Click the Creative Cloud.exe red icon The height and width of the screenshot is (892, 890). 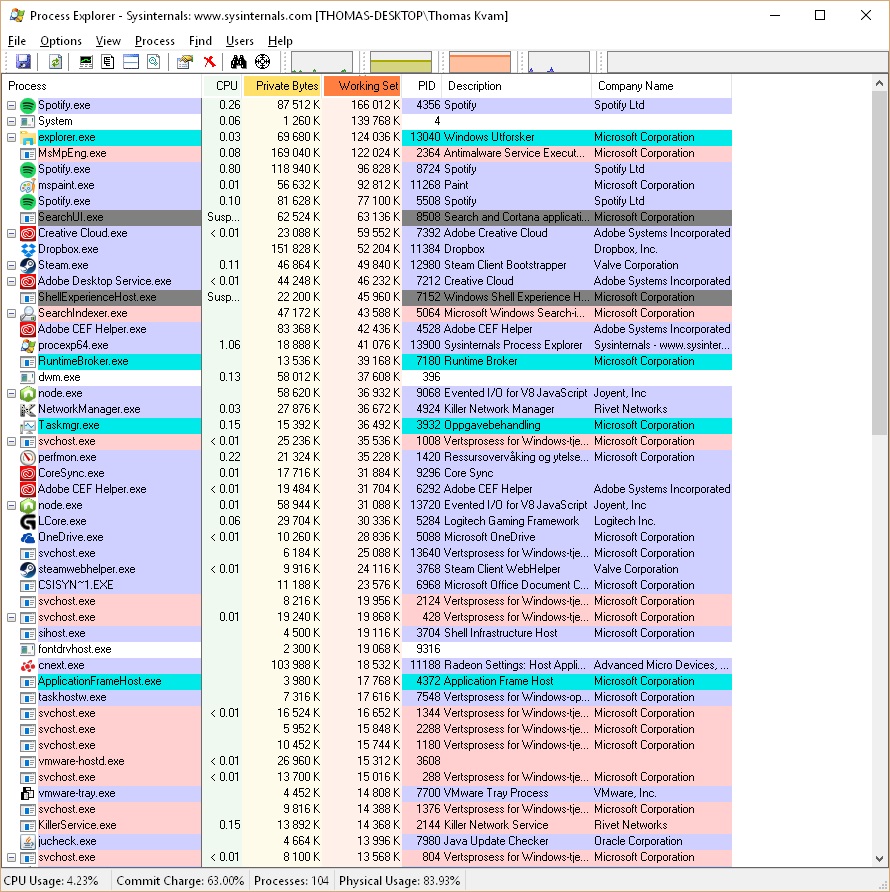[27, 233]
